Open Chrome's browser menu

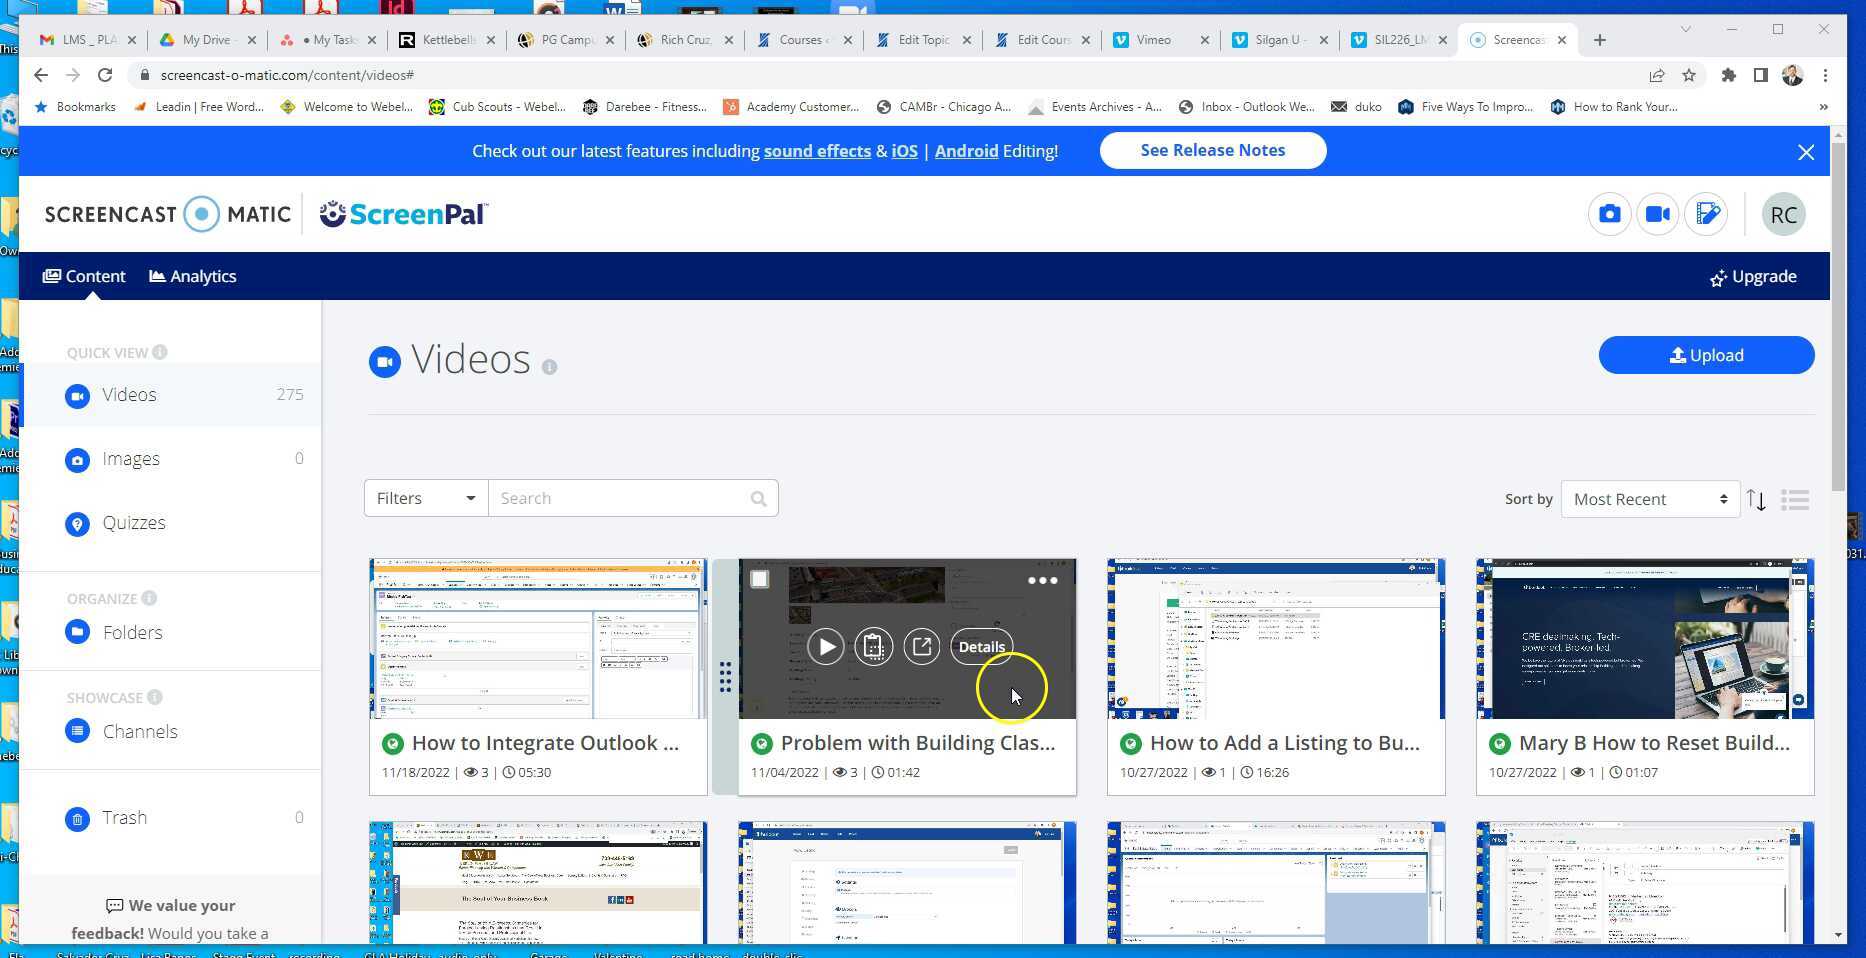[1826, 75]
